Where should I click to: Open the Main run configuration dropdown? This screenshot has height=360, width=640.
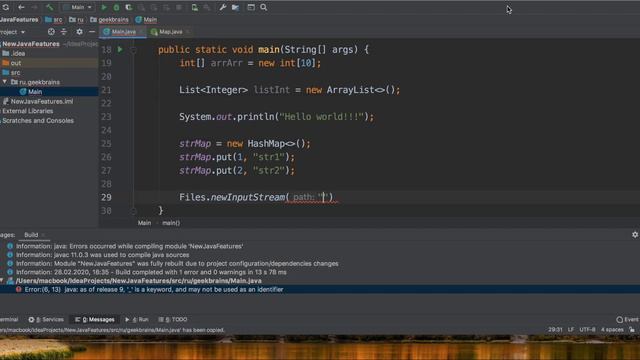coord(78,7)
